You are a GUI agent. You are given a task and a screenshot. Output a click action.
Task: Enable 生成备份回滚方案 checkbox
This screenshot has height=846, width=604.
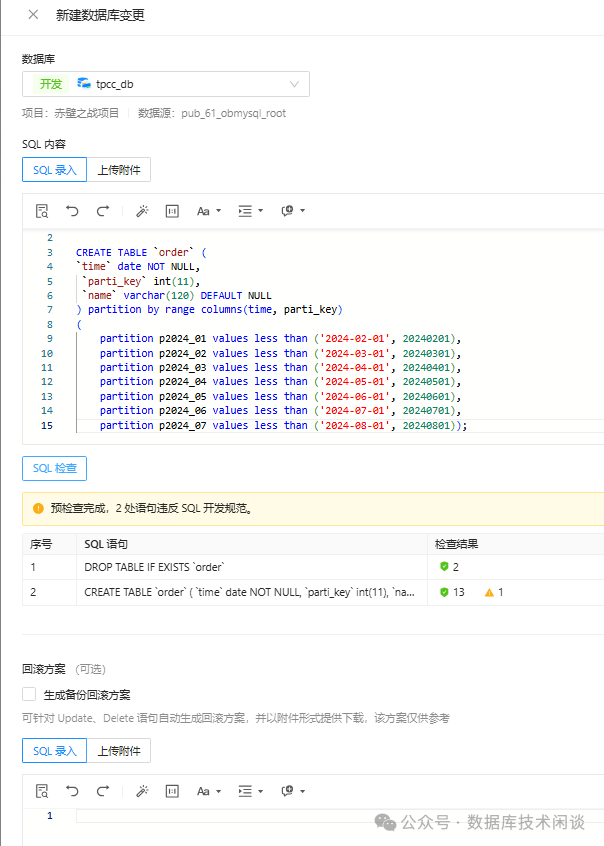pyautogui.click(x=29, y=694)
